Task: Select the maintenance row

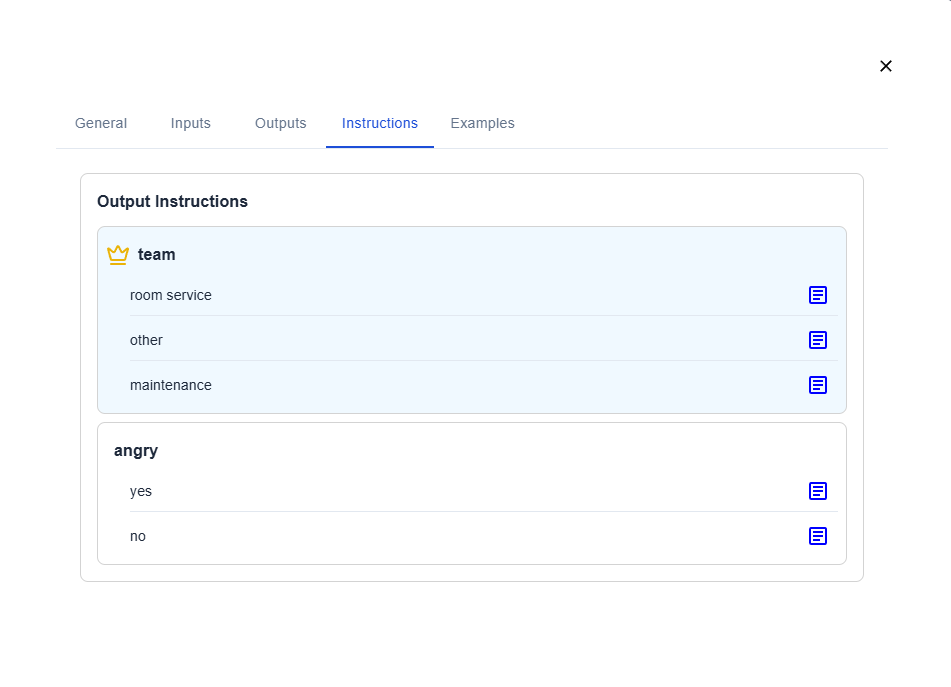Action: point(483,385)
